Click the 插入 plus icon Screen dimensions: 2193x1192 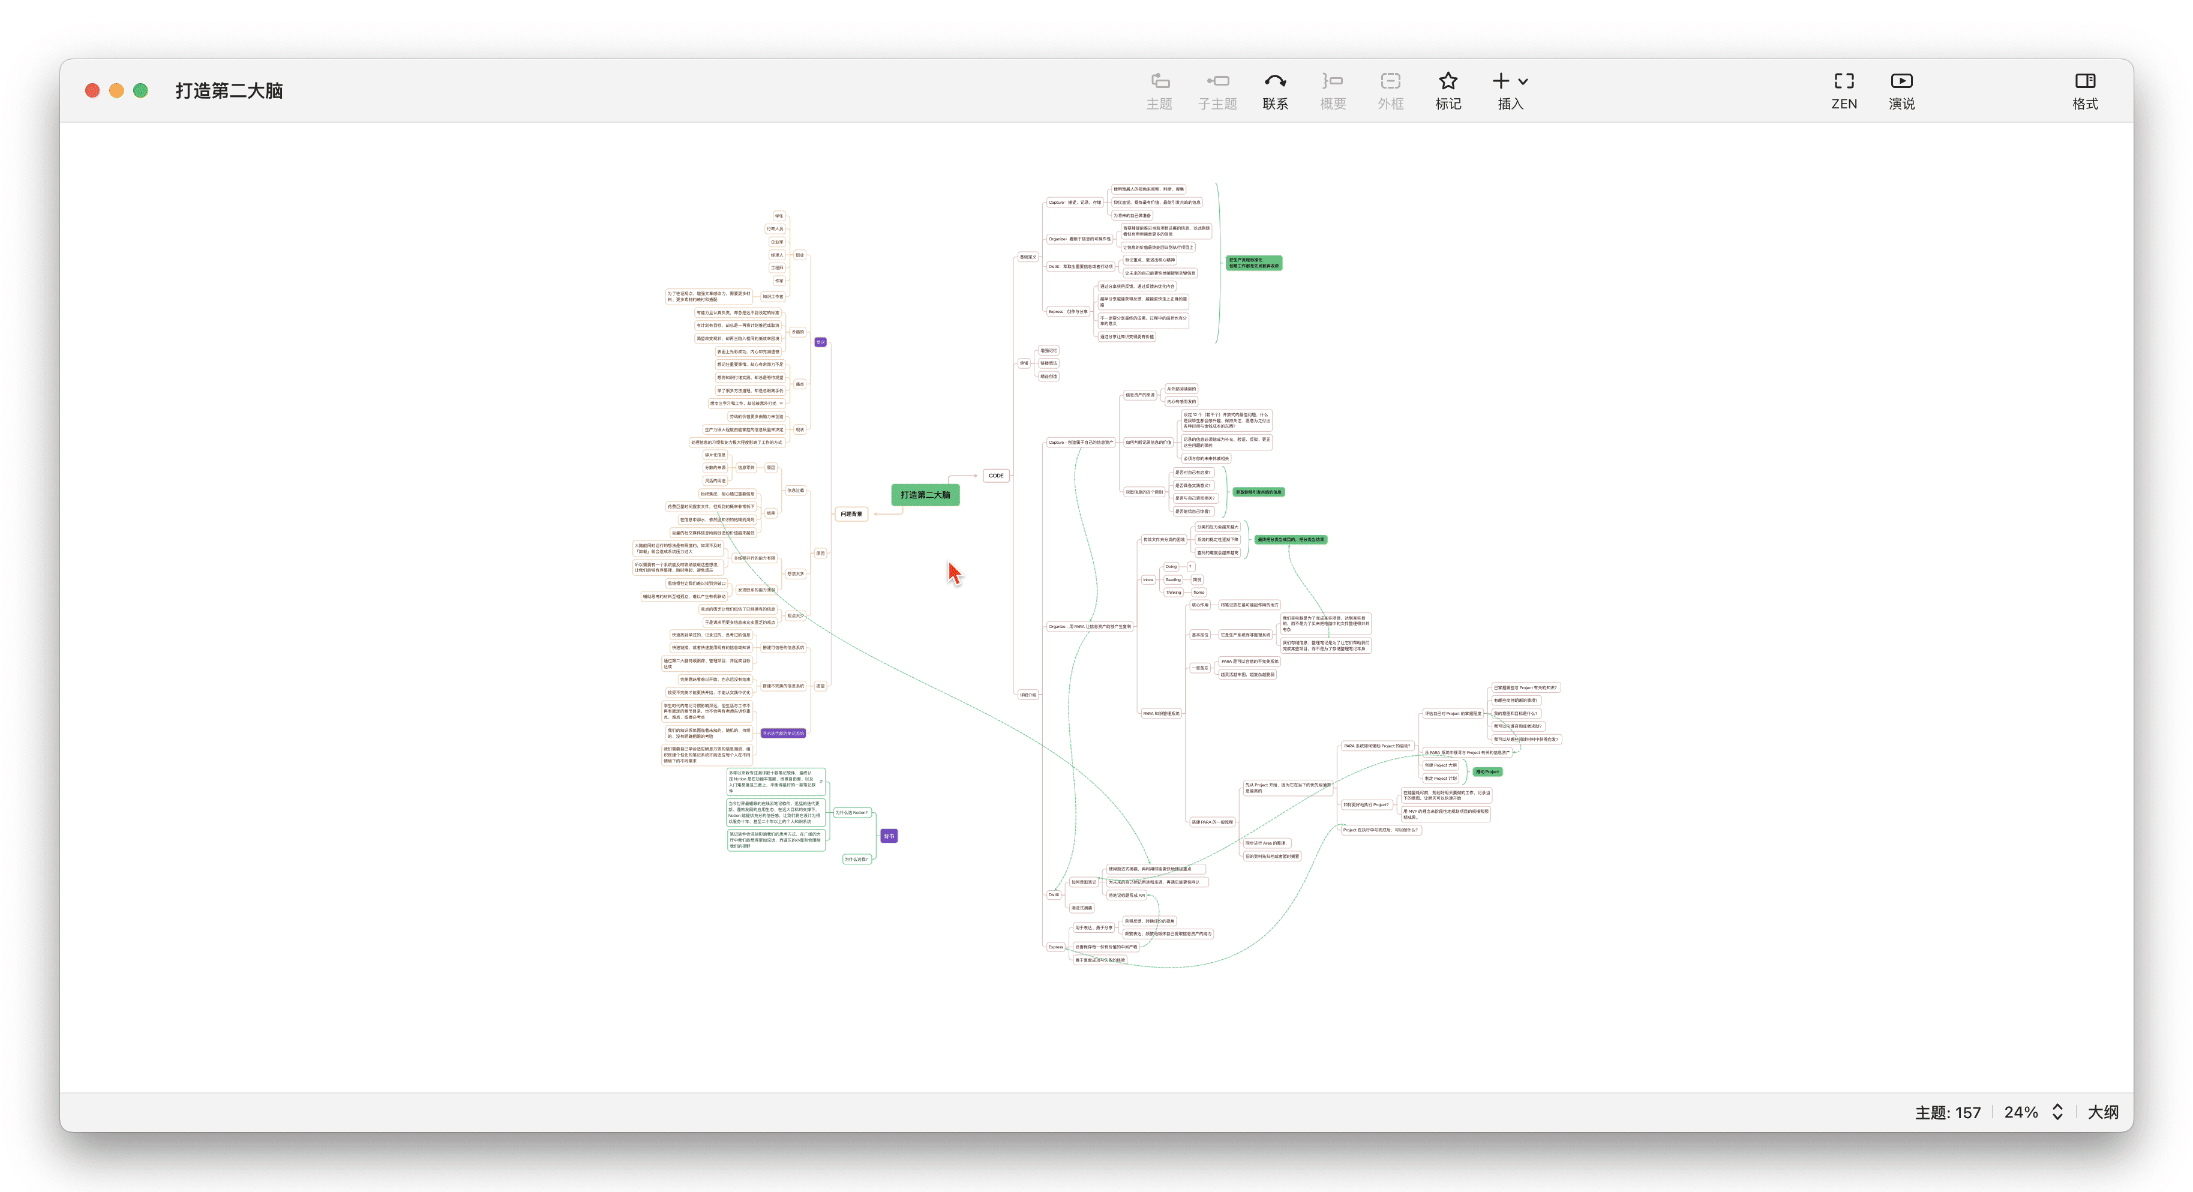click(1501, 81)
